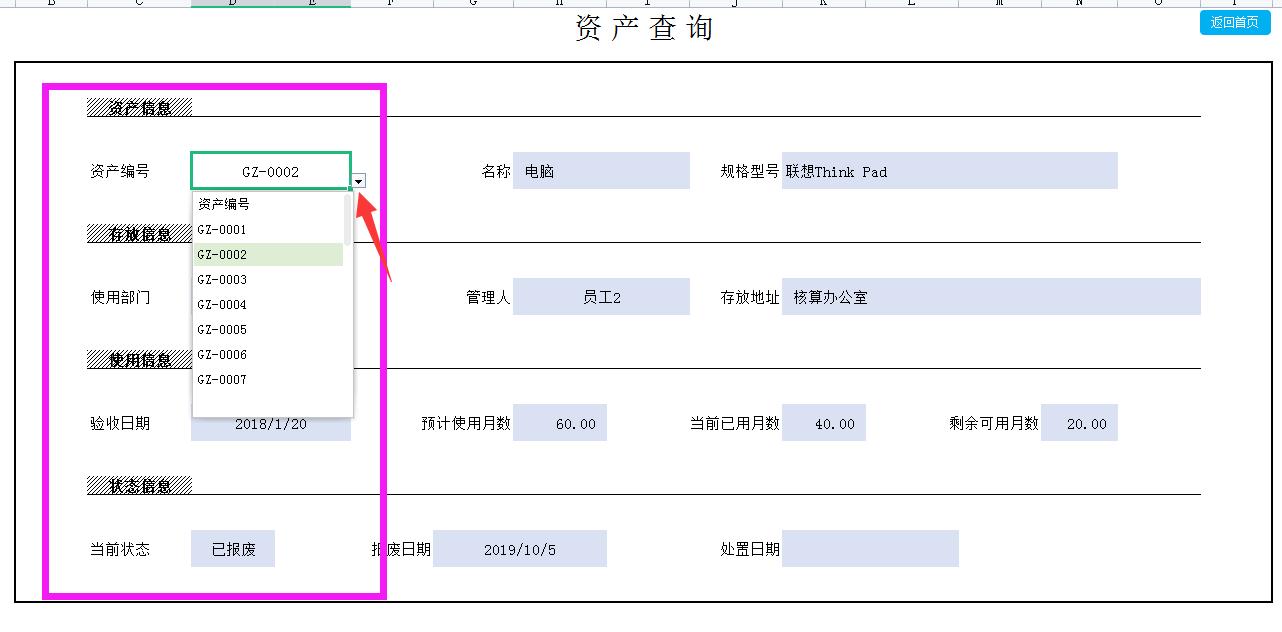
Task: Click the 名称 field showing 电脑
Action: (600, 170)
